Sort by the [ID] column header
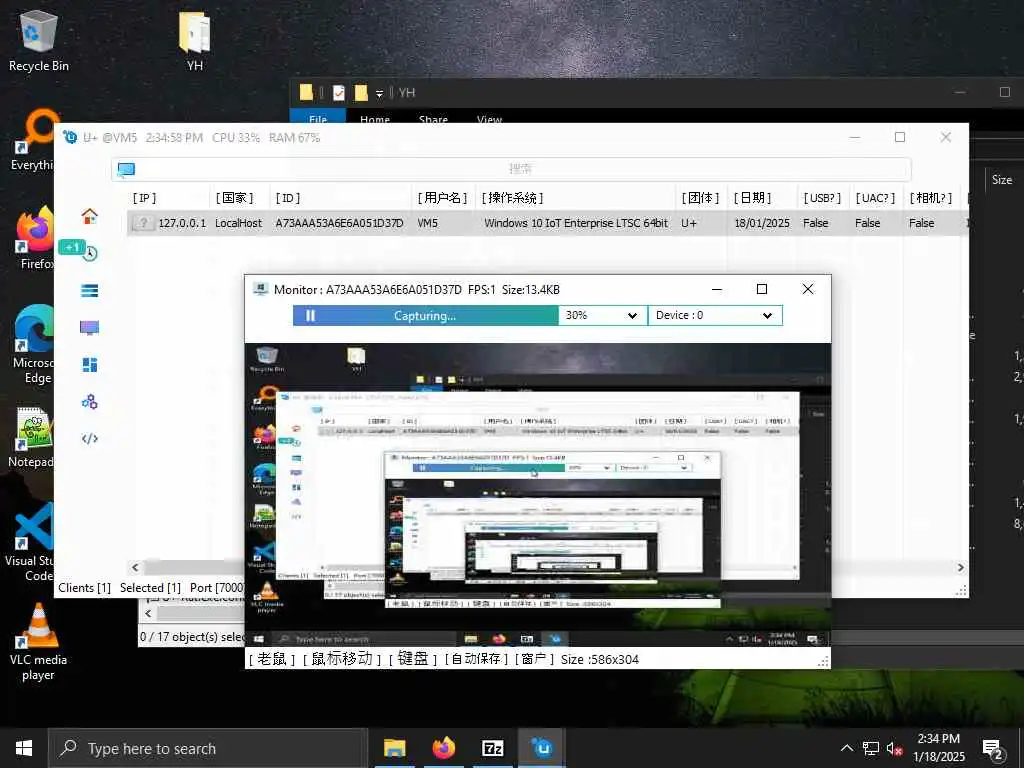This screenshot has width=1024, height=768. click(287, 198)
